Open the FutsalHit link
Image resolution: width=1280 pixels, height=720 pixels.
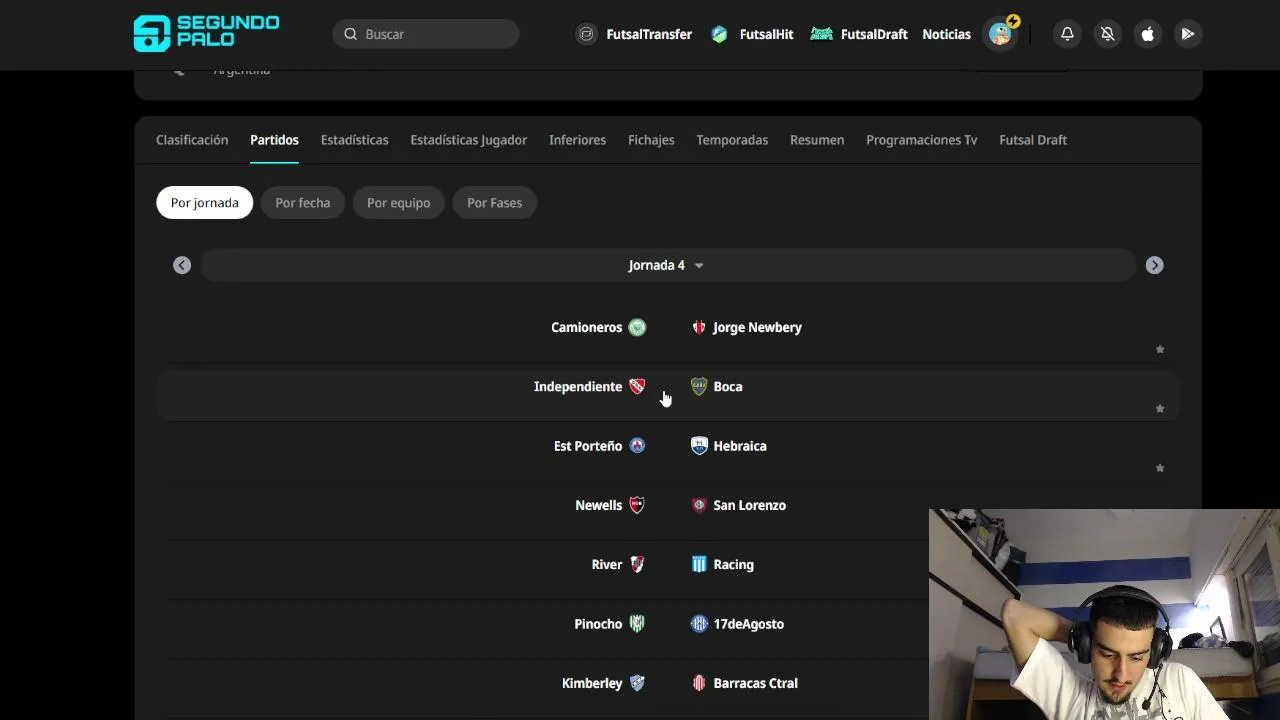click(x=766, y=34)
